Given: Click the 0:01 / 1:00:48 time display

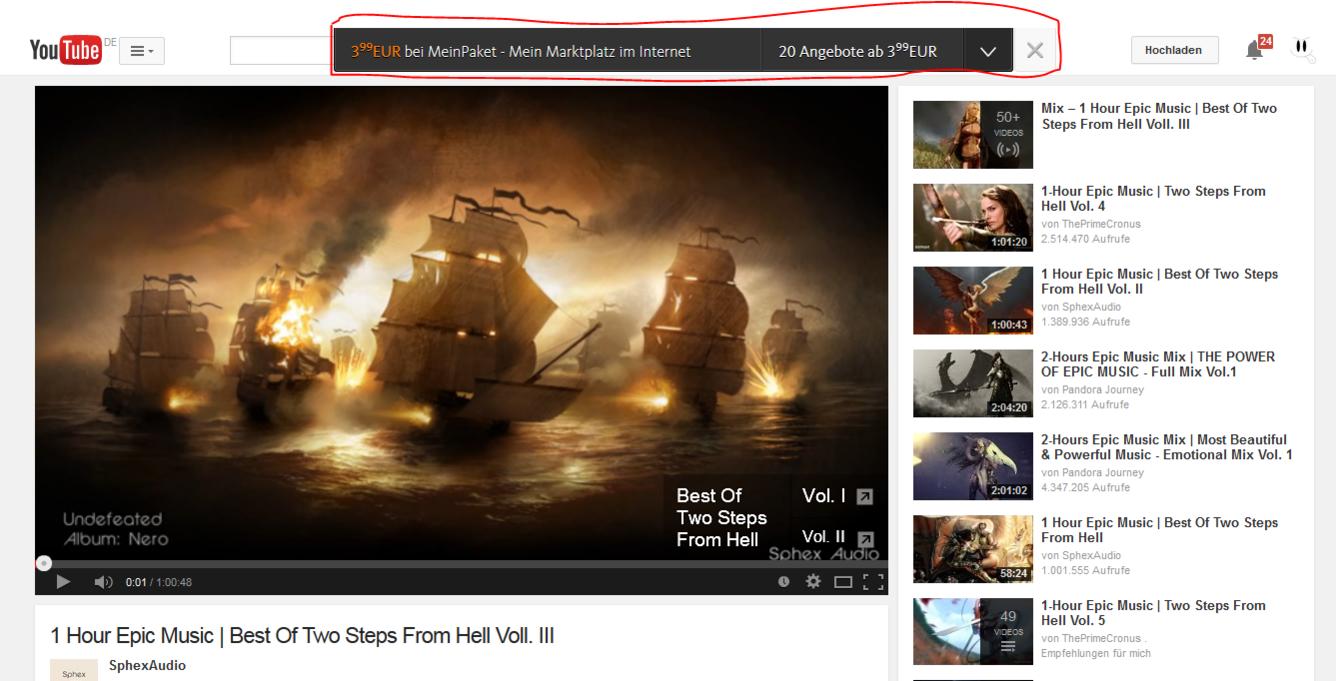Looking at the screenshot, I should [x=158, y=582].
